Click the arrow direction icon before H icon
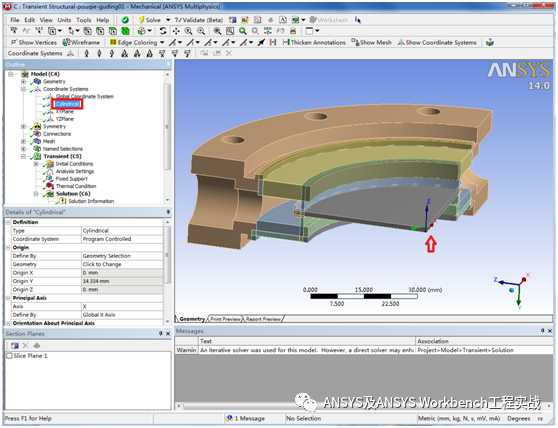Screen dimensions: 558x428 coord(261,42)
